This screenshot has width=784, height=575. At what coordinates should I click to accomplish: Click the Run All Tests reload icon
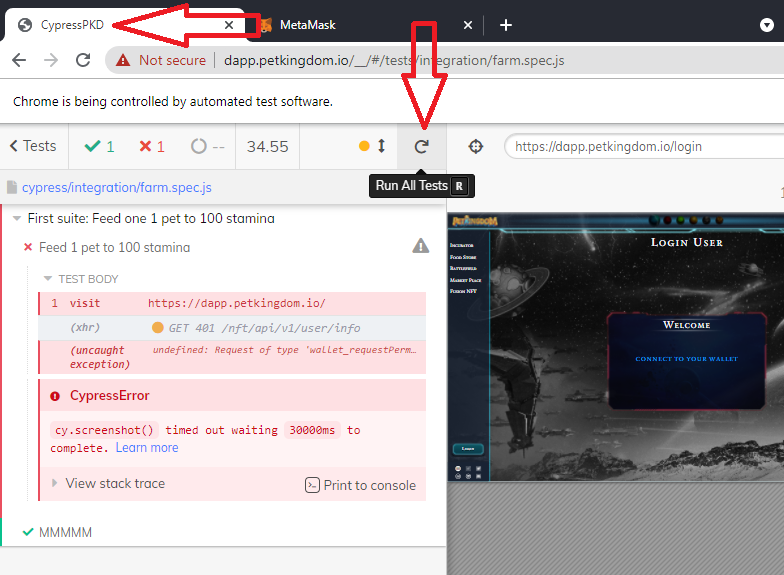coord(422,146)
